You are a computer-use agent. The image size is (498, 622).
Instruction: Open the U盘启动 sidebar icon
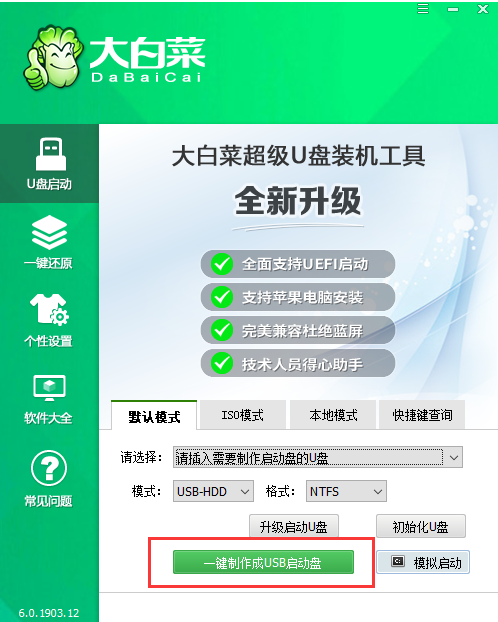[50, 154]
